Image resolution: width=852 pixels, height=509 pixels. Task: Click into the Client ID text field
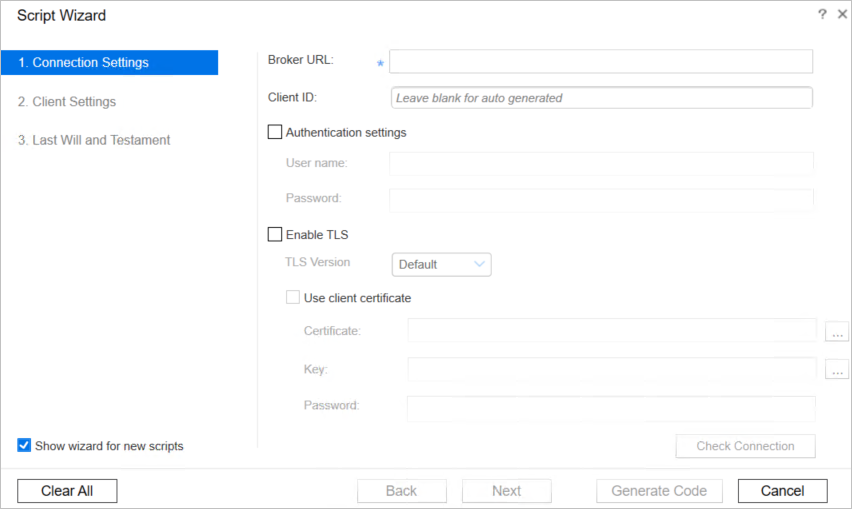[x=600, y=98]
